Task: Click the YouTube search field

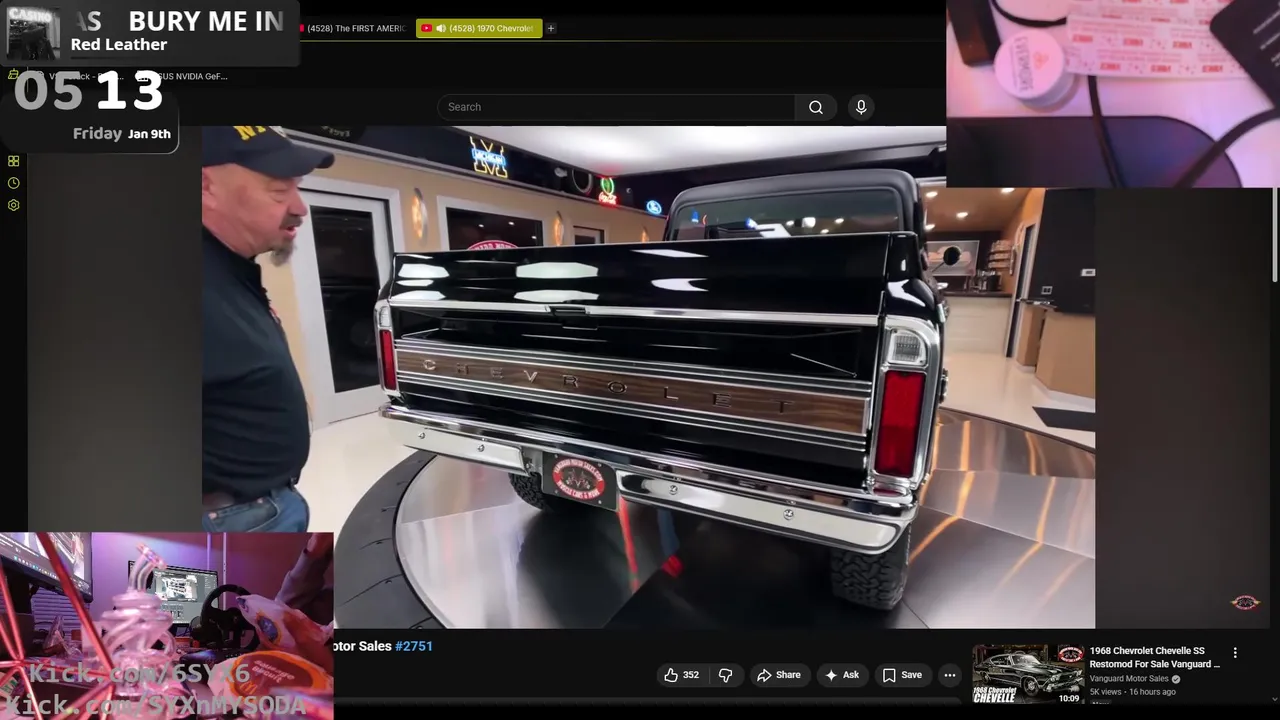Action: [616, 107]
